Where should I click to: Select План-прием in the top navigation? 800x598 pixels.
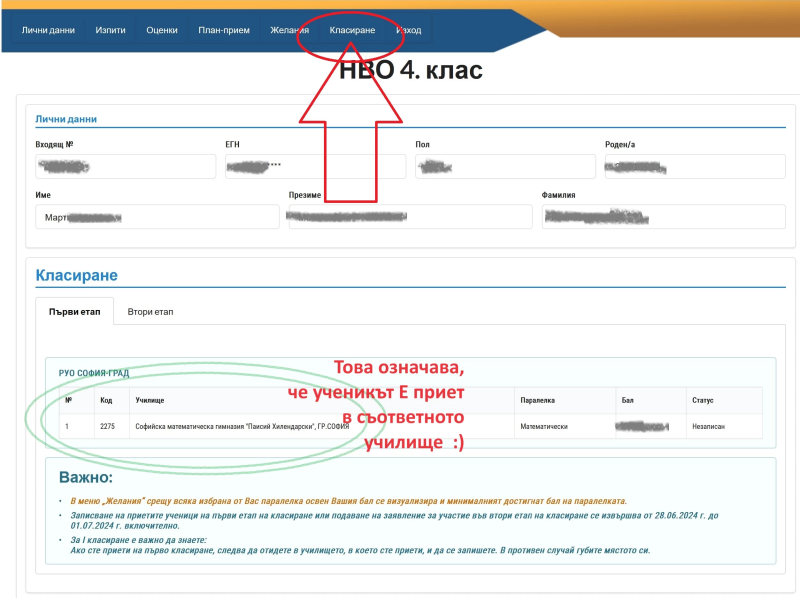(224, 30)
